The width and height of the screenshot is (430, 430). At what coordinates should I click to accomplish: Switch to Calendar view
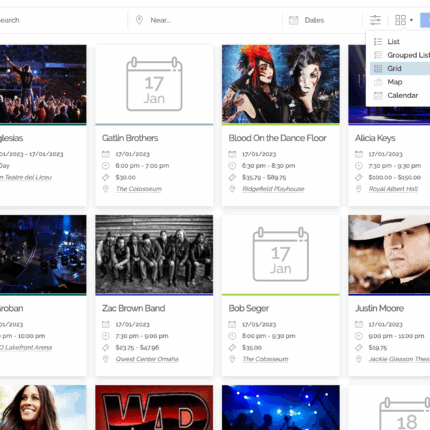tap(400, 95)
